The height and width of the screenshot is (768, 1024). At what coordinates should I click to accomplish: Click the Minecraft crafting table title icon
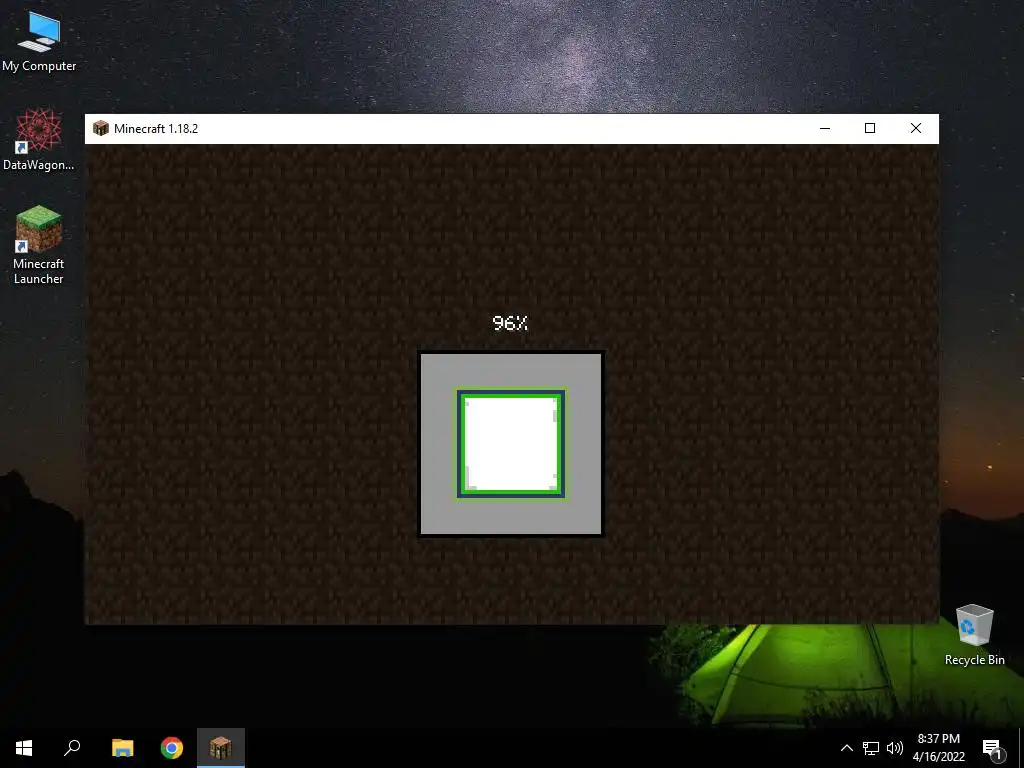coord(101,128)
